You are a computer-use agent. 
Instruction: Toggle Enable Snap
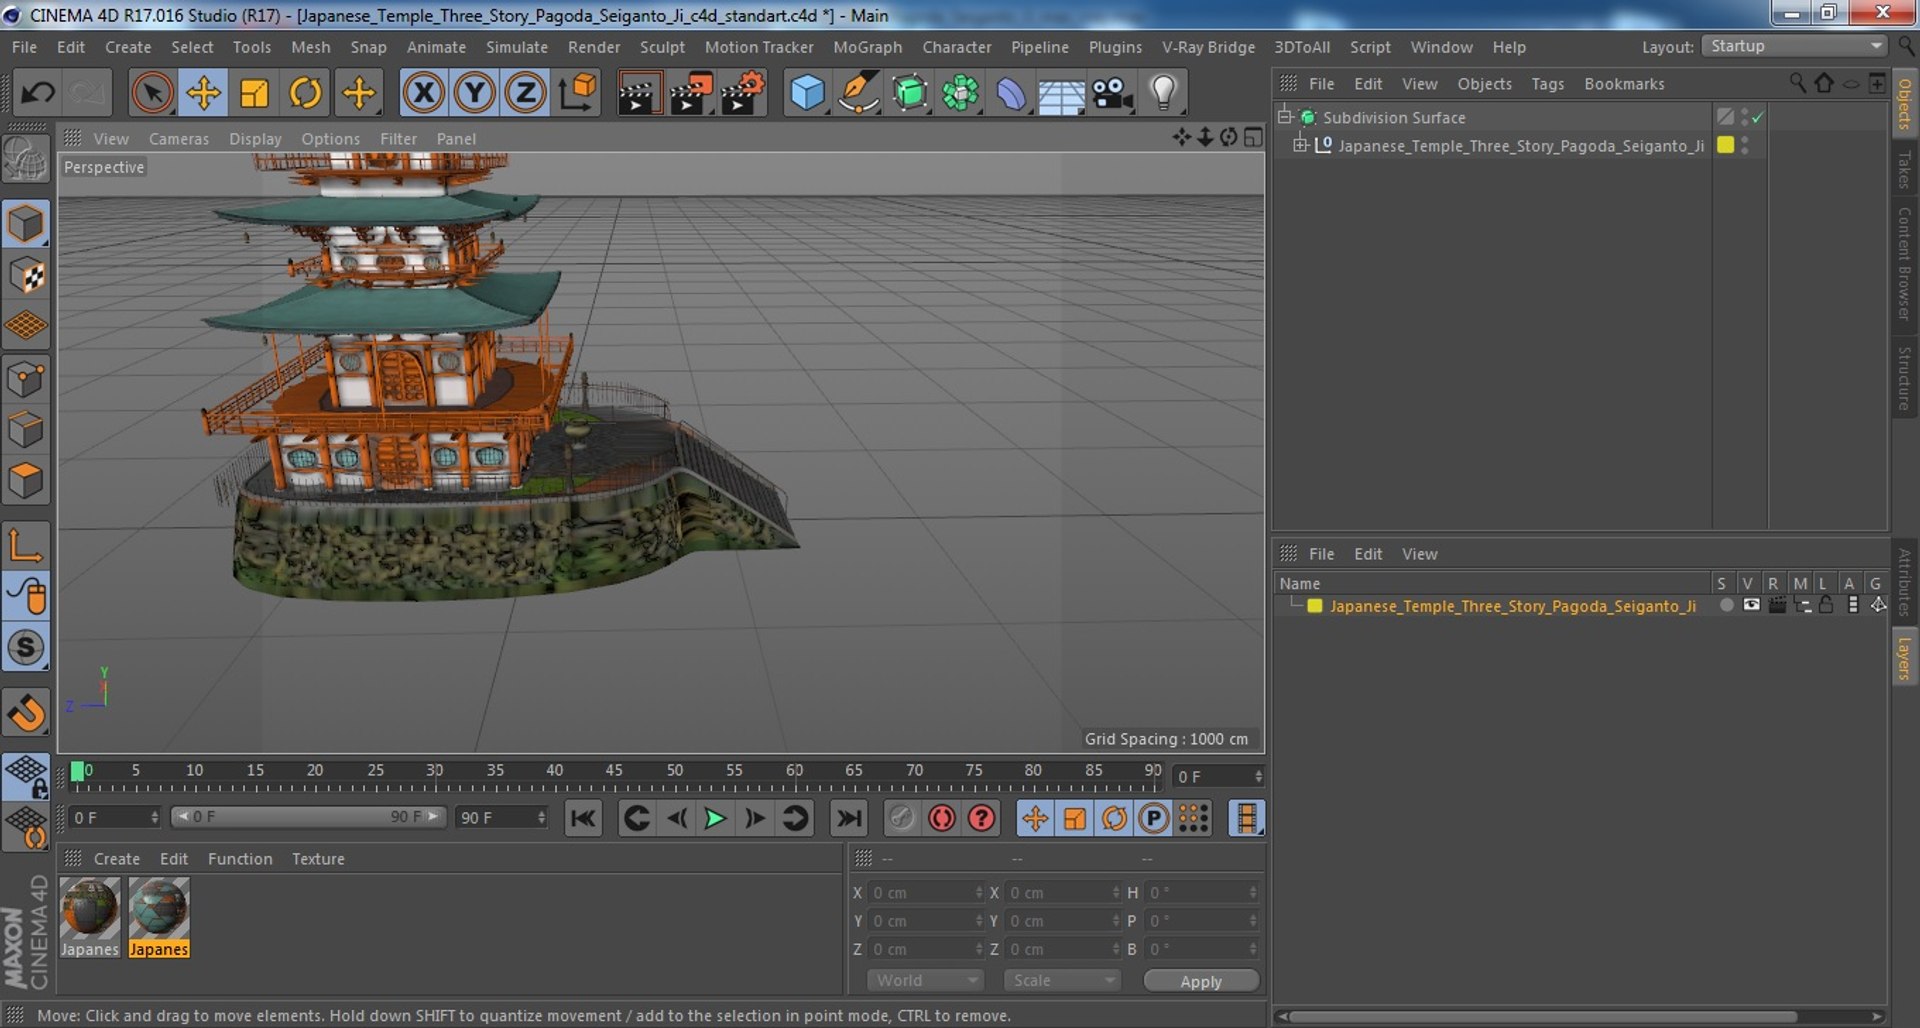point(26,648)
